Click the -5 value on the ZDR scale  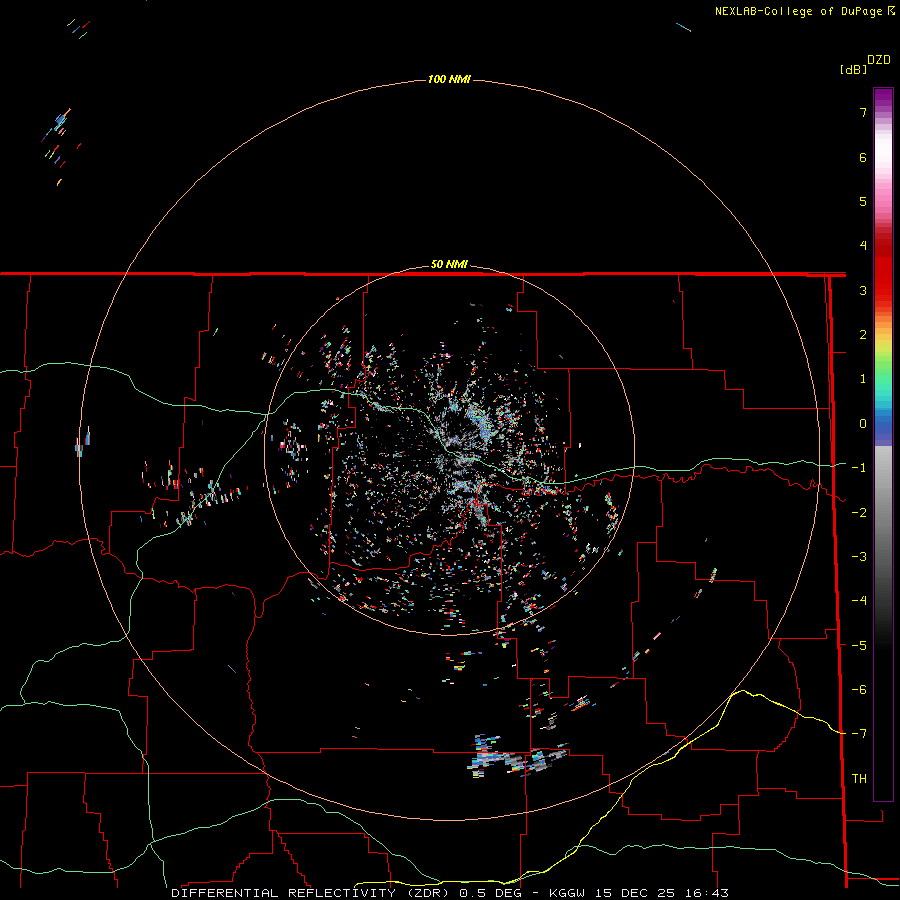point(859,646)
